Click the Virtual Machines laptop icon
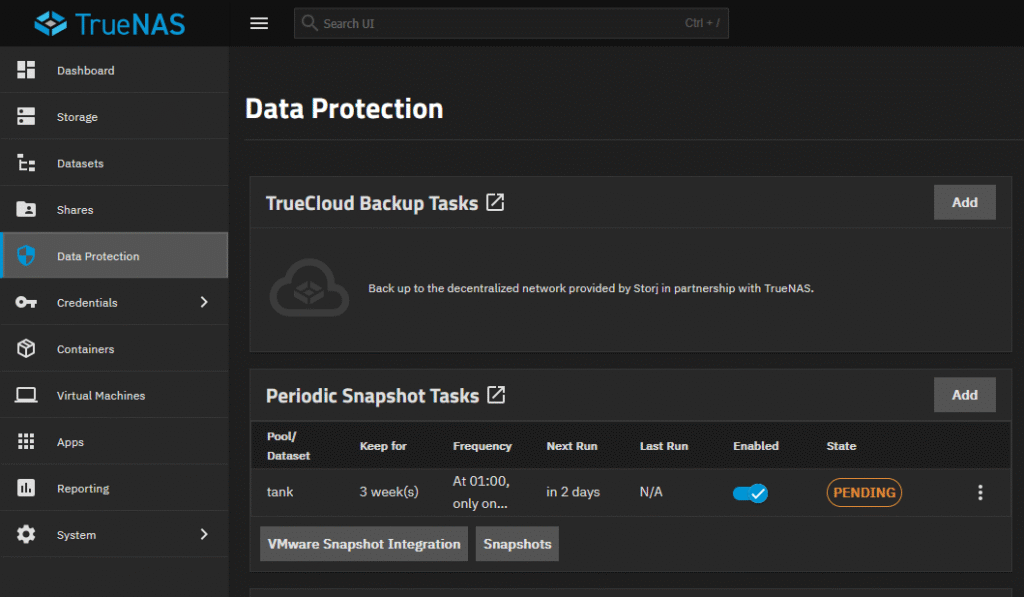 [26, 396]
